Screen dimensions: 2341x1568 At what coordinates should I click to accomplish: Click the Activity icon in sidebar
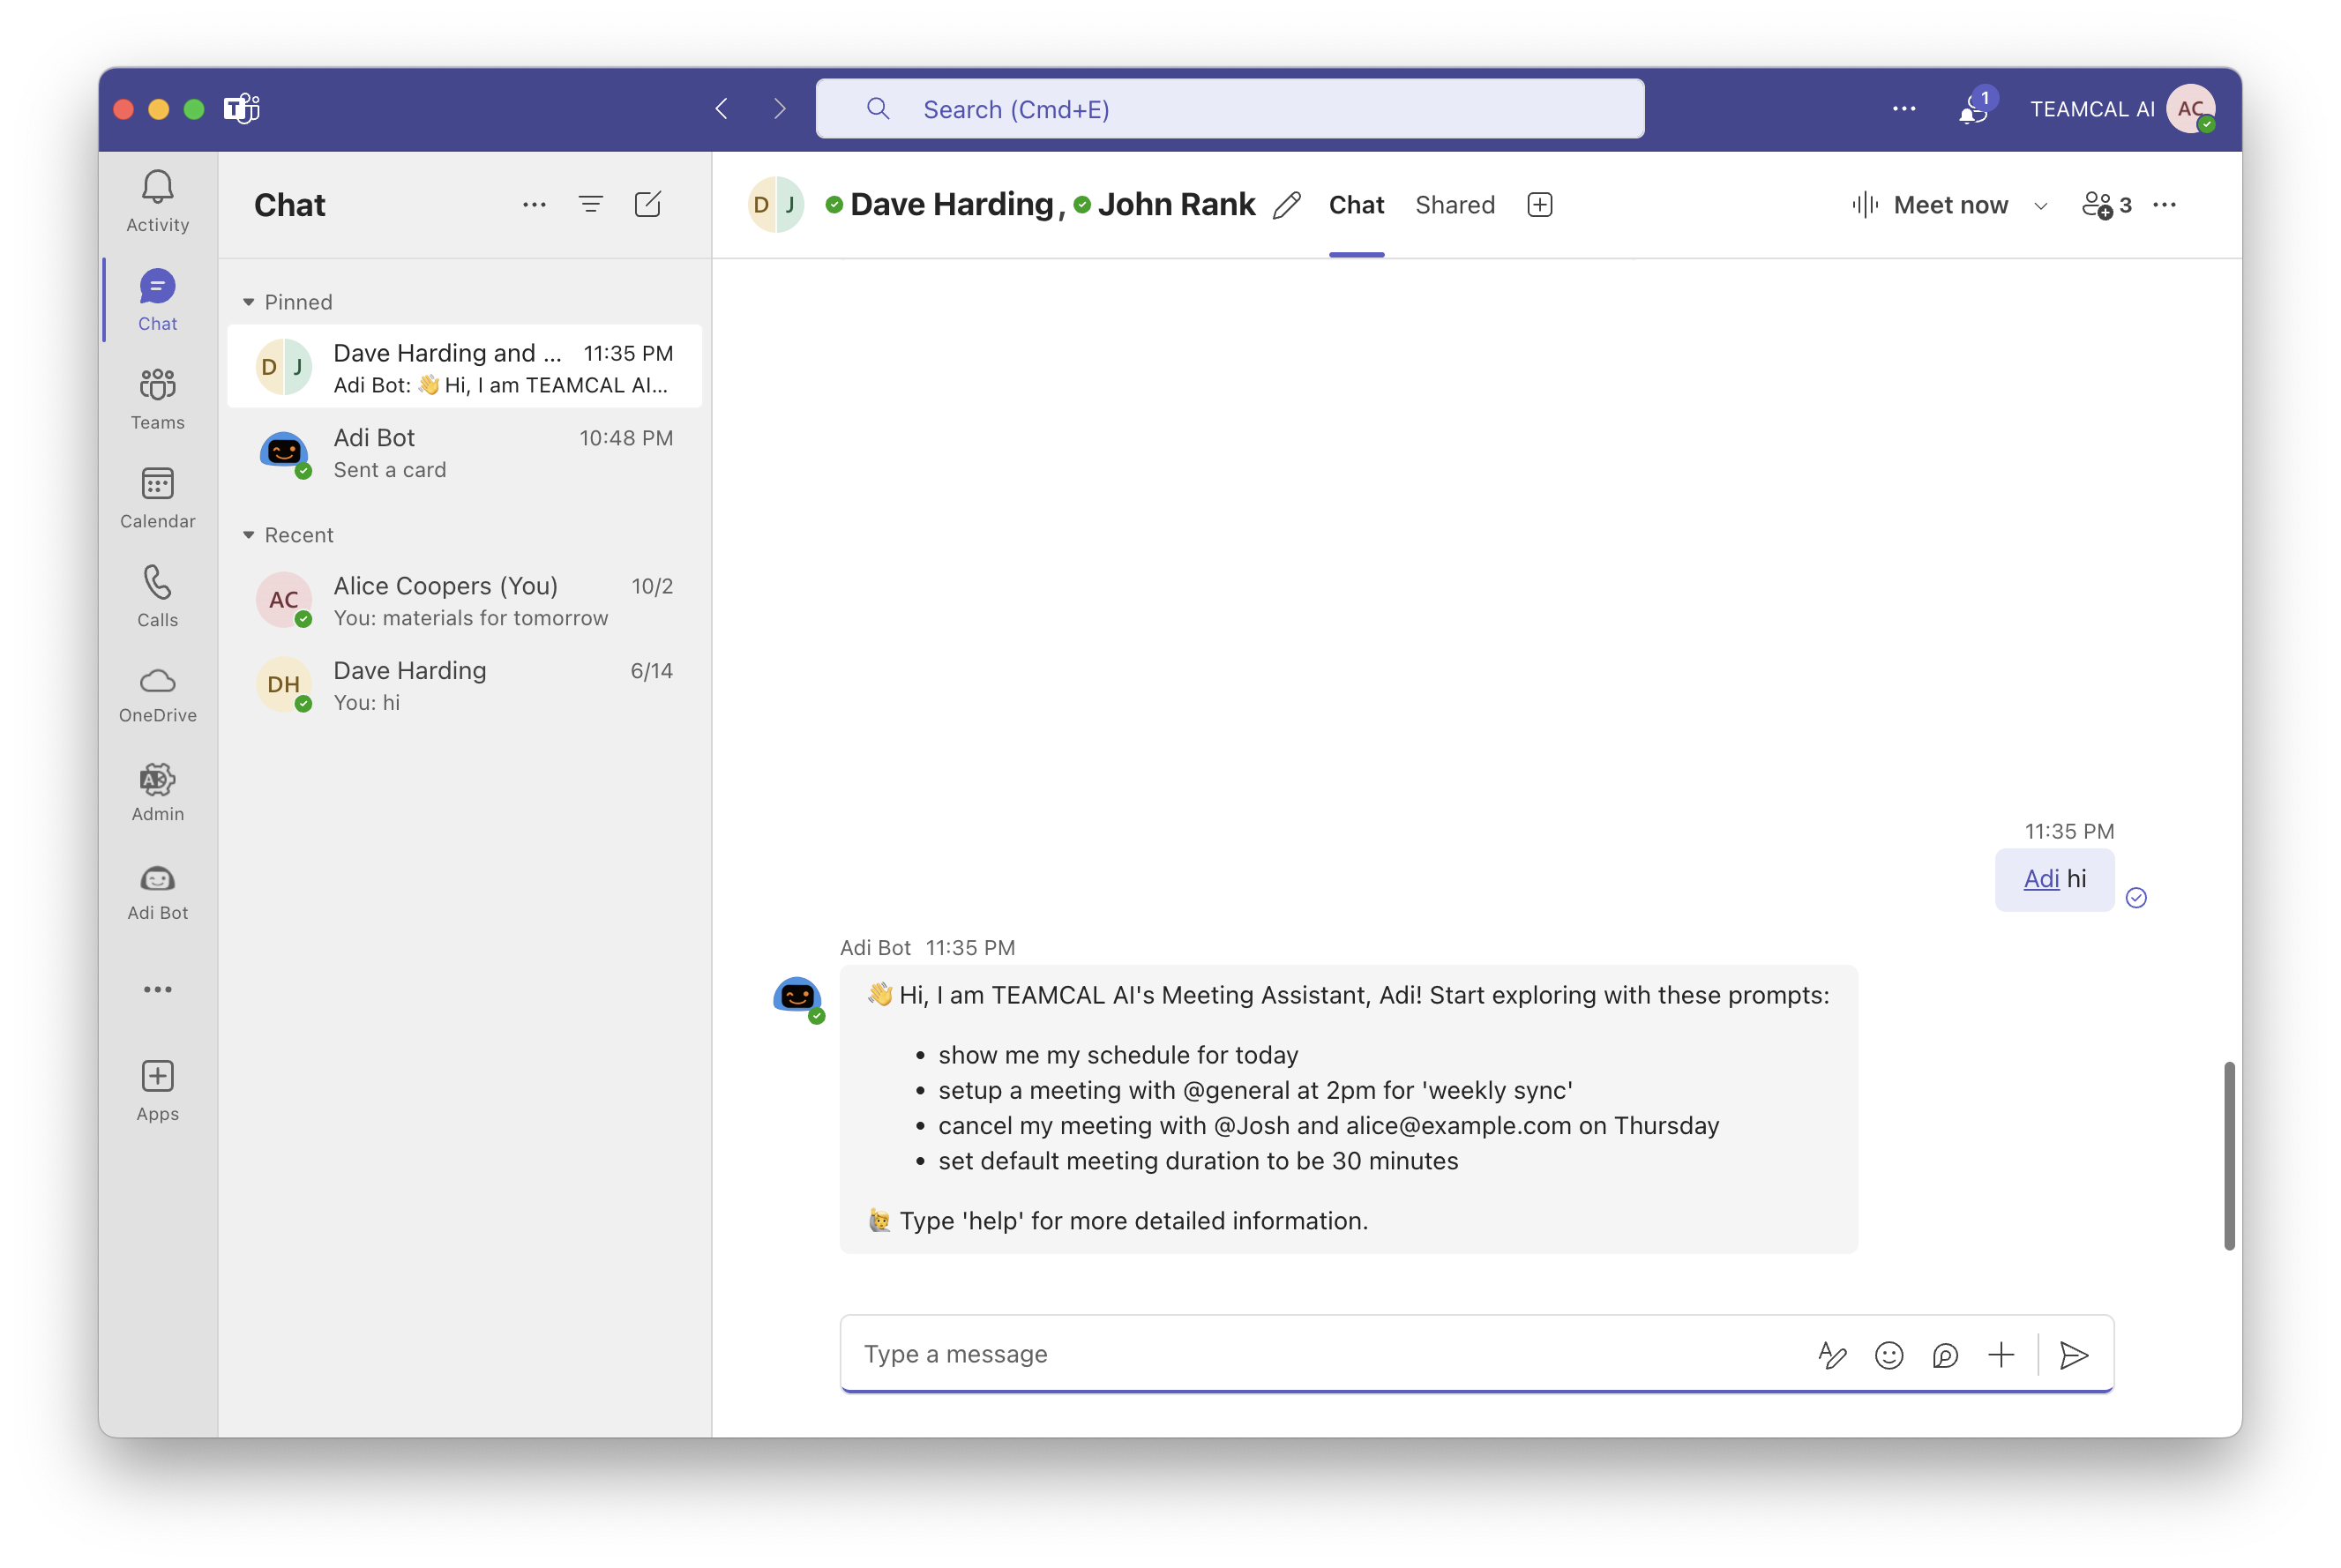(x=158, y=198)
